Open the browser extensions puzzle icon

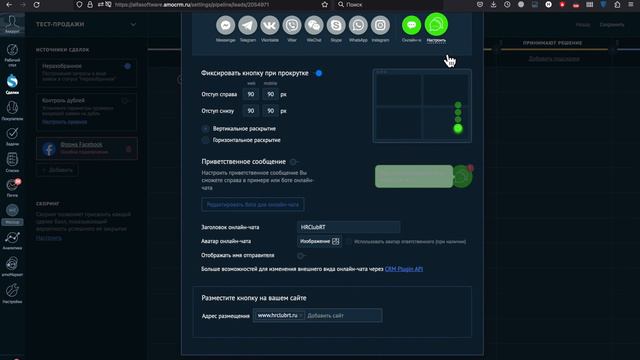[x=617, y=4]
